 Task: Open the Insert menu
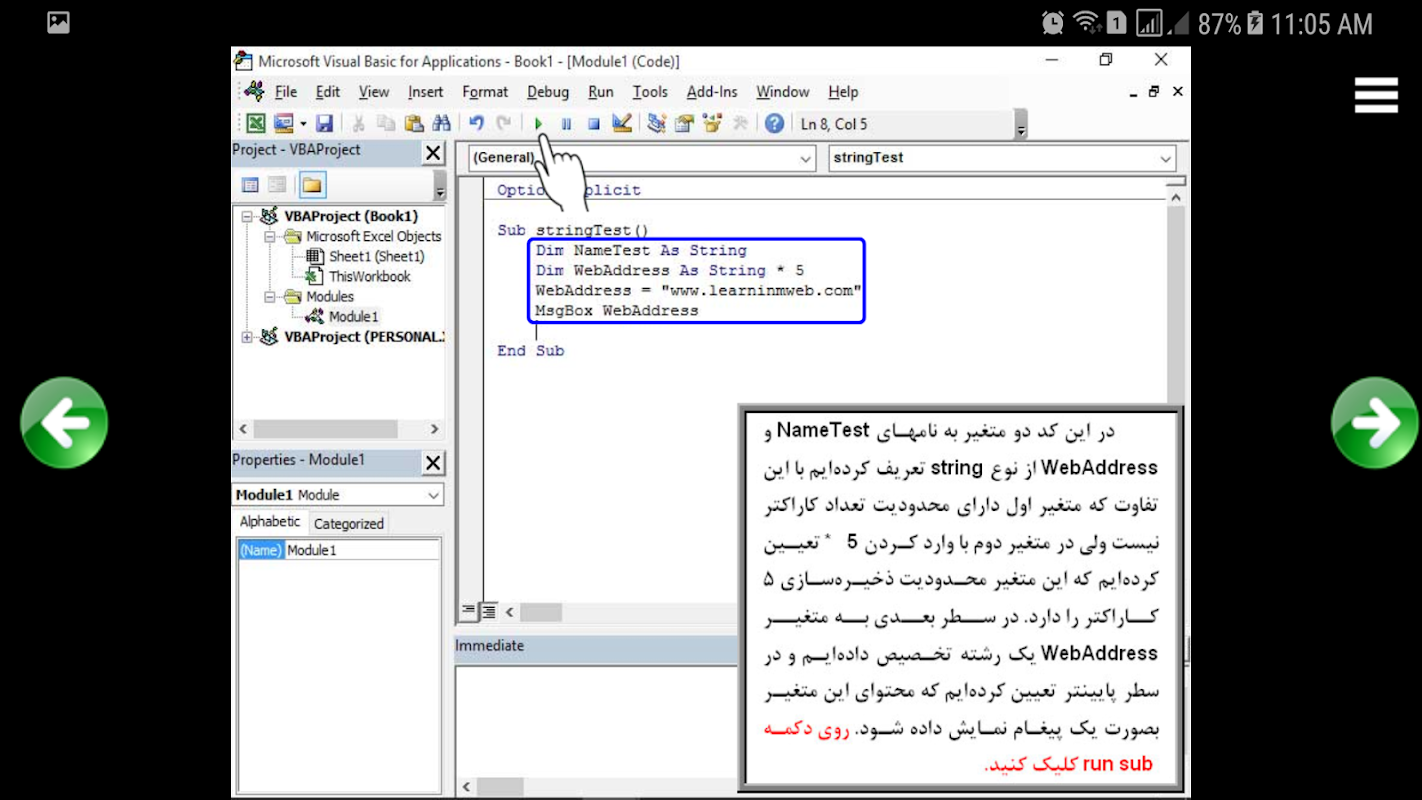click(425, 92)
